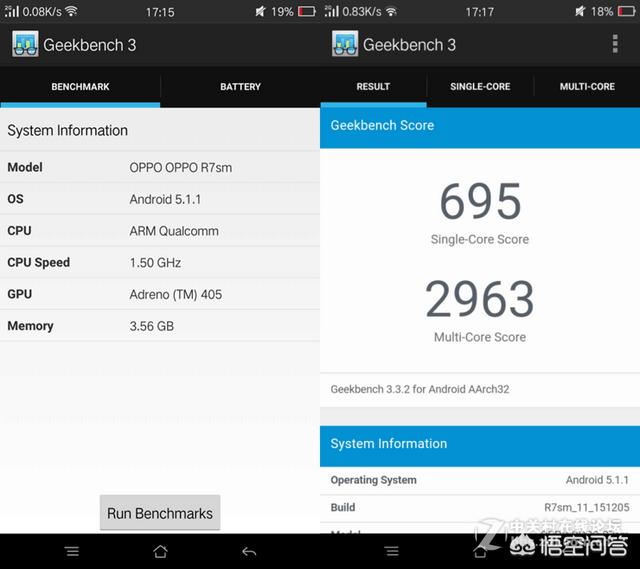Select the OS value Android 5.1.1
Image resolution: width=640 pixels, height=569 pixels.
165,199
